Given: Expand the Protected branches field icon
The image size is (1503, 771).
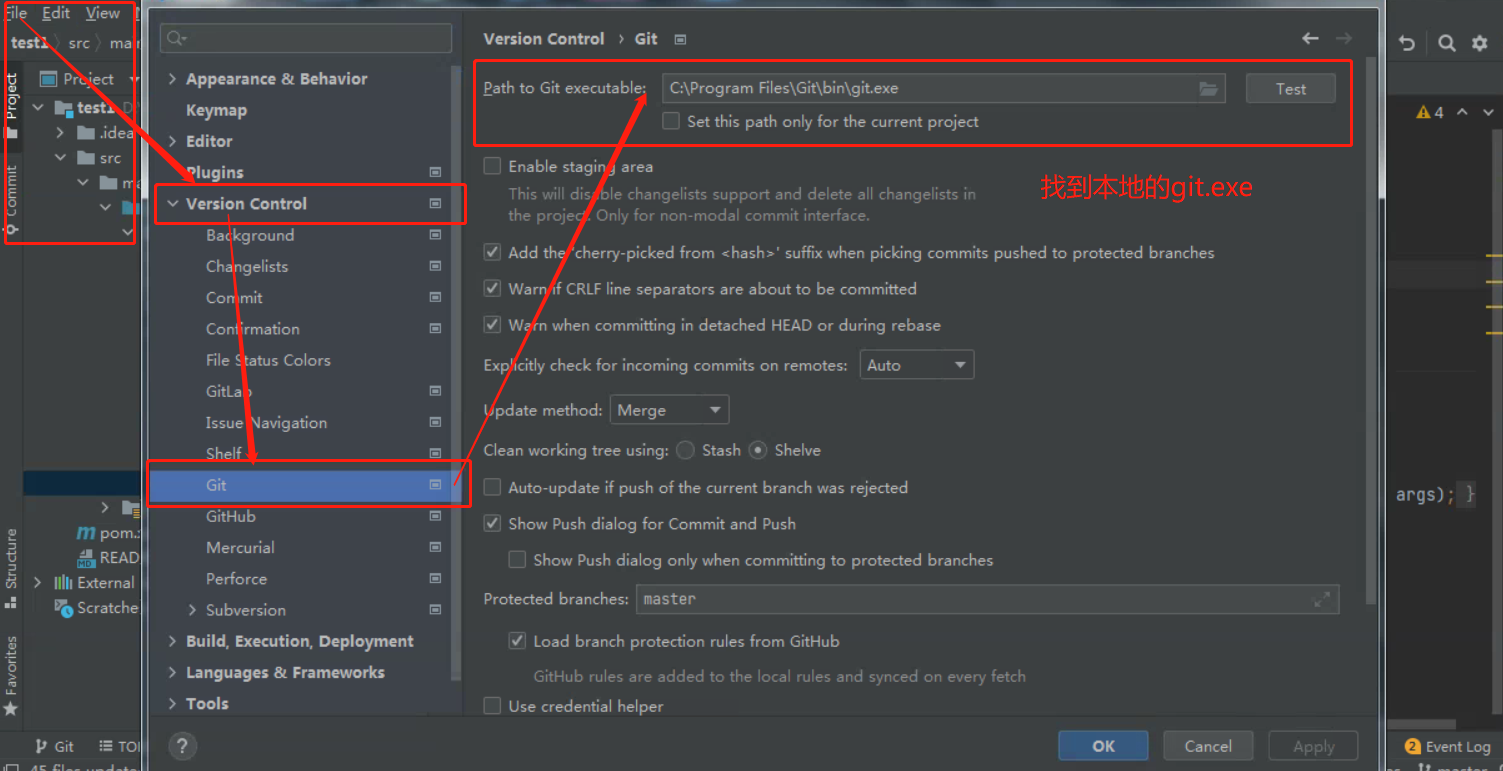Looking at the screenshot, I should [1321, 599].
